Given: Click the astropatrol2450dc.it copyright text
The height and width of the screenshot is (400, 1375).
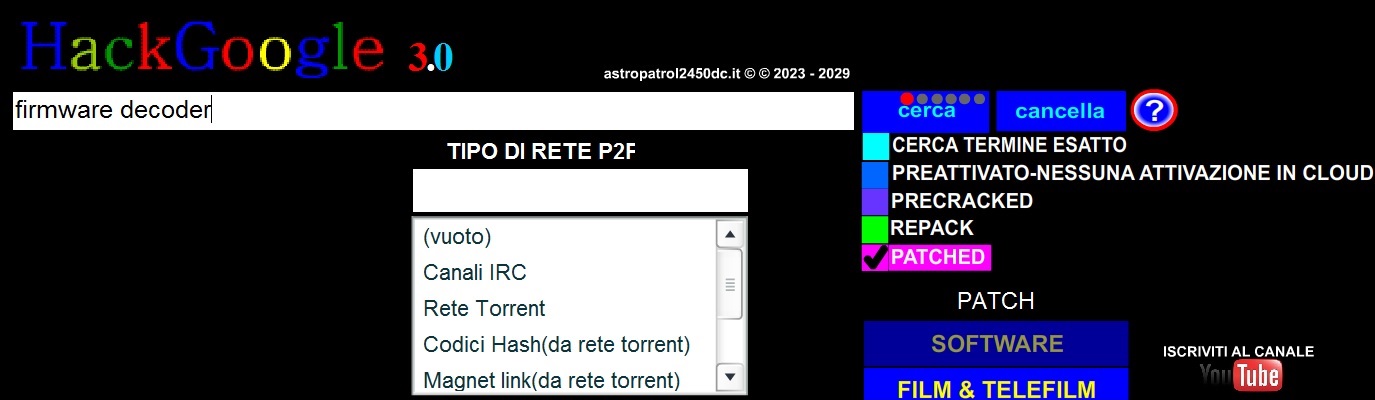Looking at the screenshot, I should tap(727, 74).
